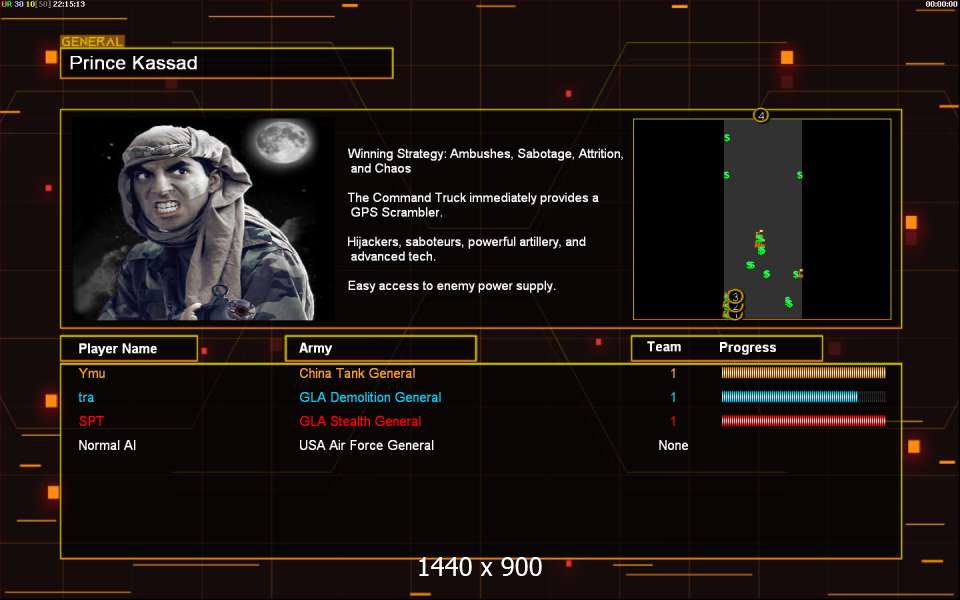Click player name SPT
960x600 pixels.
click(x=91, y=421)
